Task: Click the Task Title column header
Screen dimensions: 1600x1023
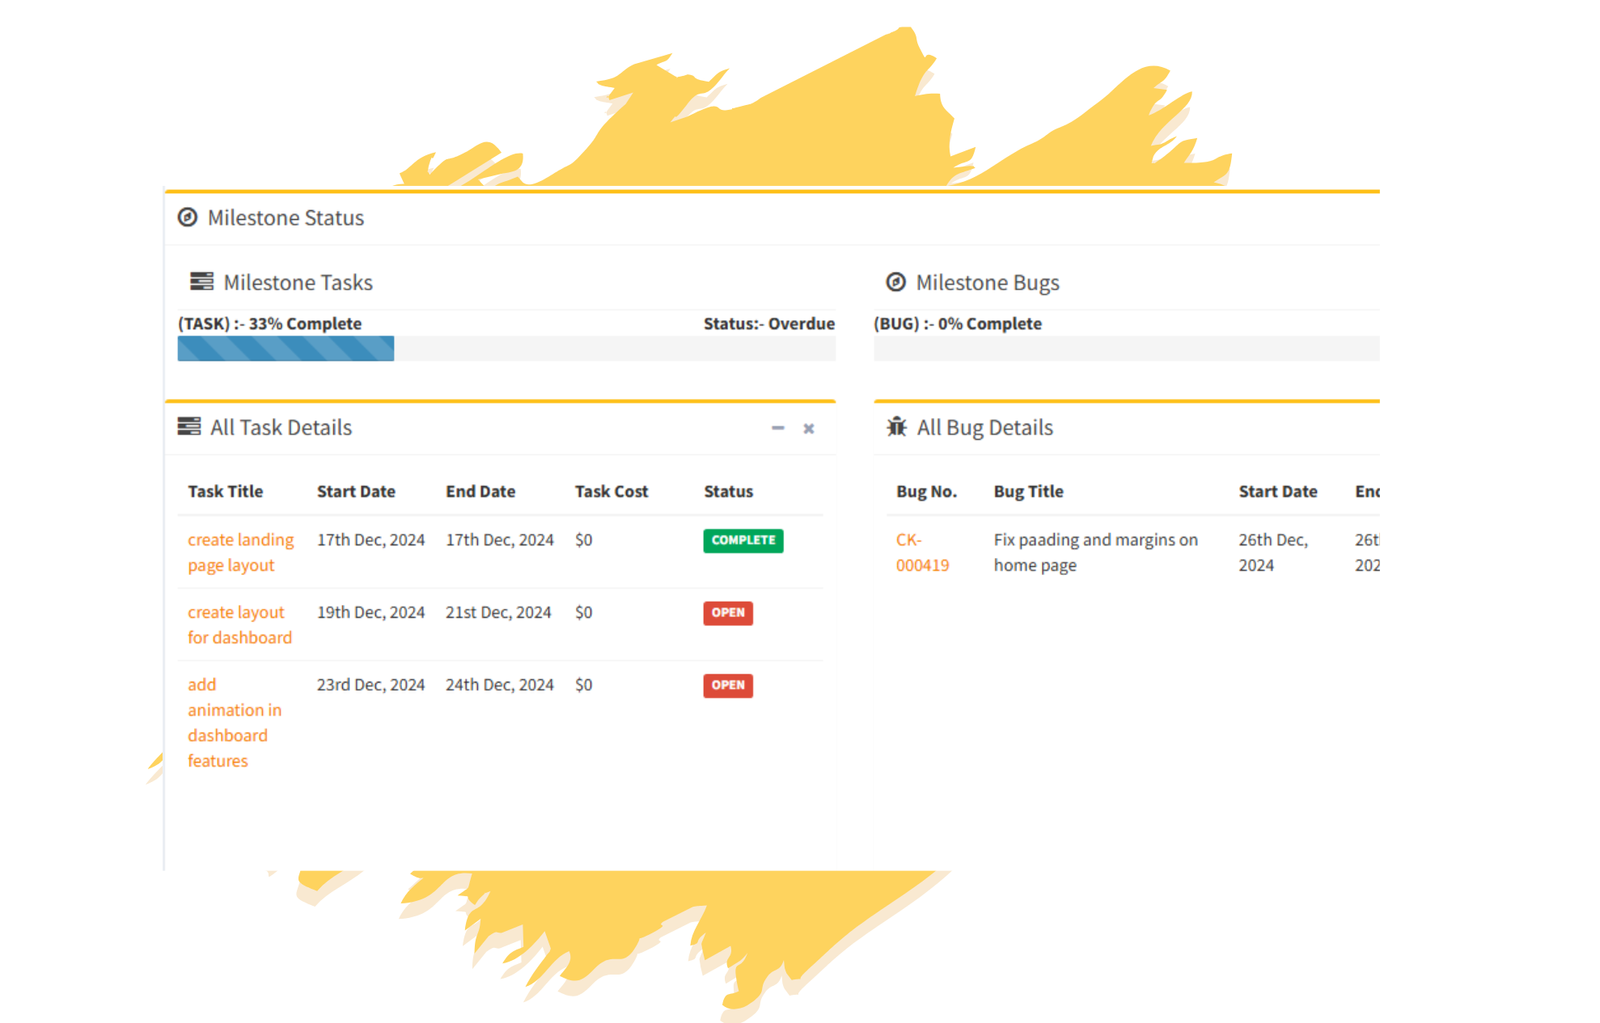Action: click(225, 491)
